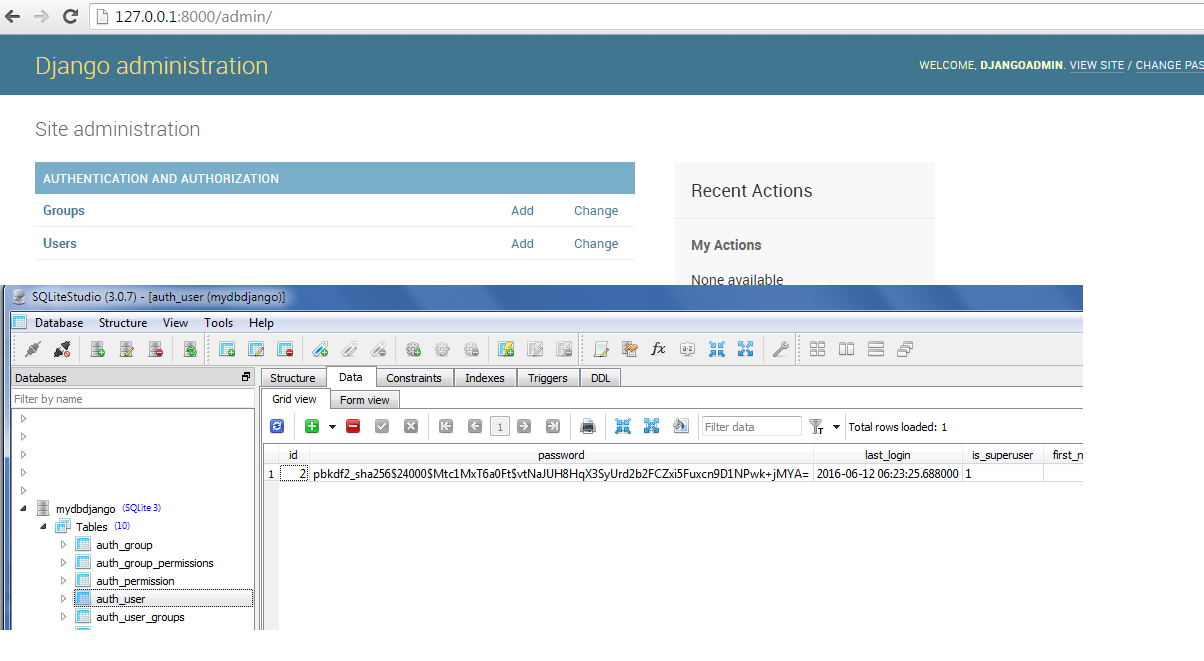Create an index icon

coord(320,349)
